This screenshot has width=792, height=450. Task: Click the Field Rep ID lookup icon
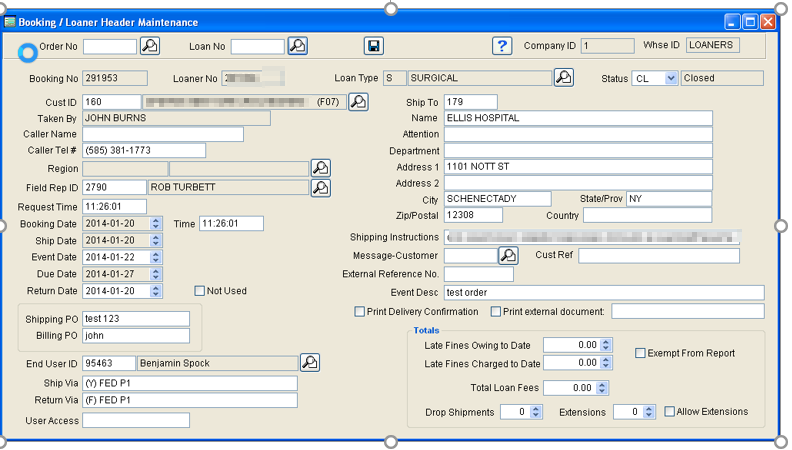point(320,187)
